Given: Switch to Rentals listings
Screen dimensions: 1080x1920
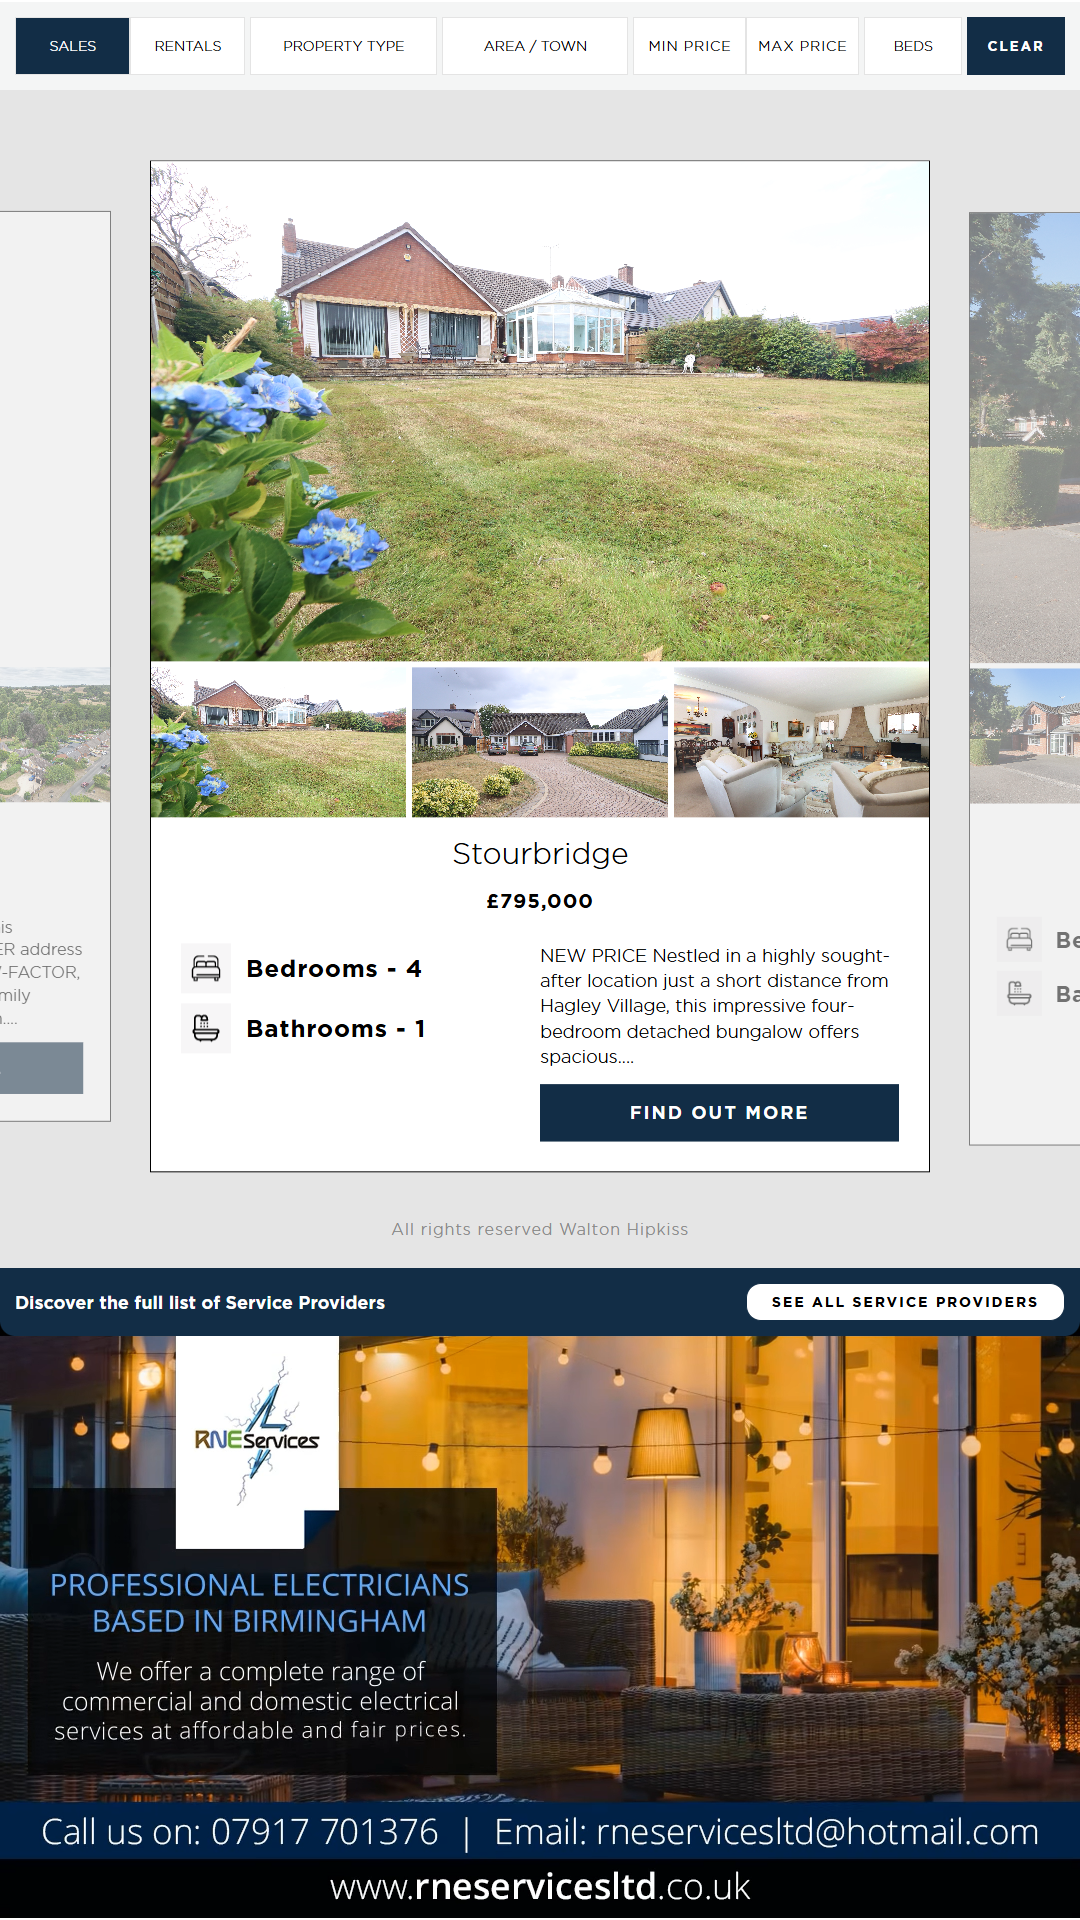Looking at the screenshot, I should (x=188, y=46).
